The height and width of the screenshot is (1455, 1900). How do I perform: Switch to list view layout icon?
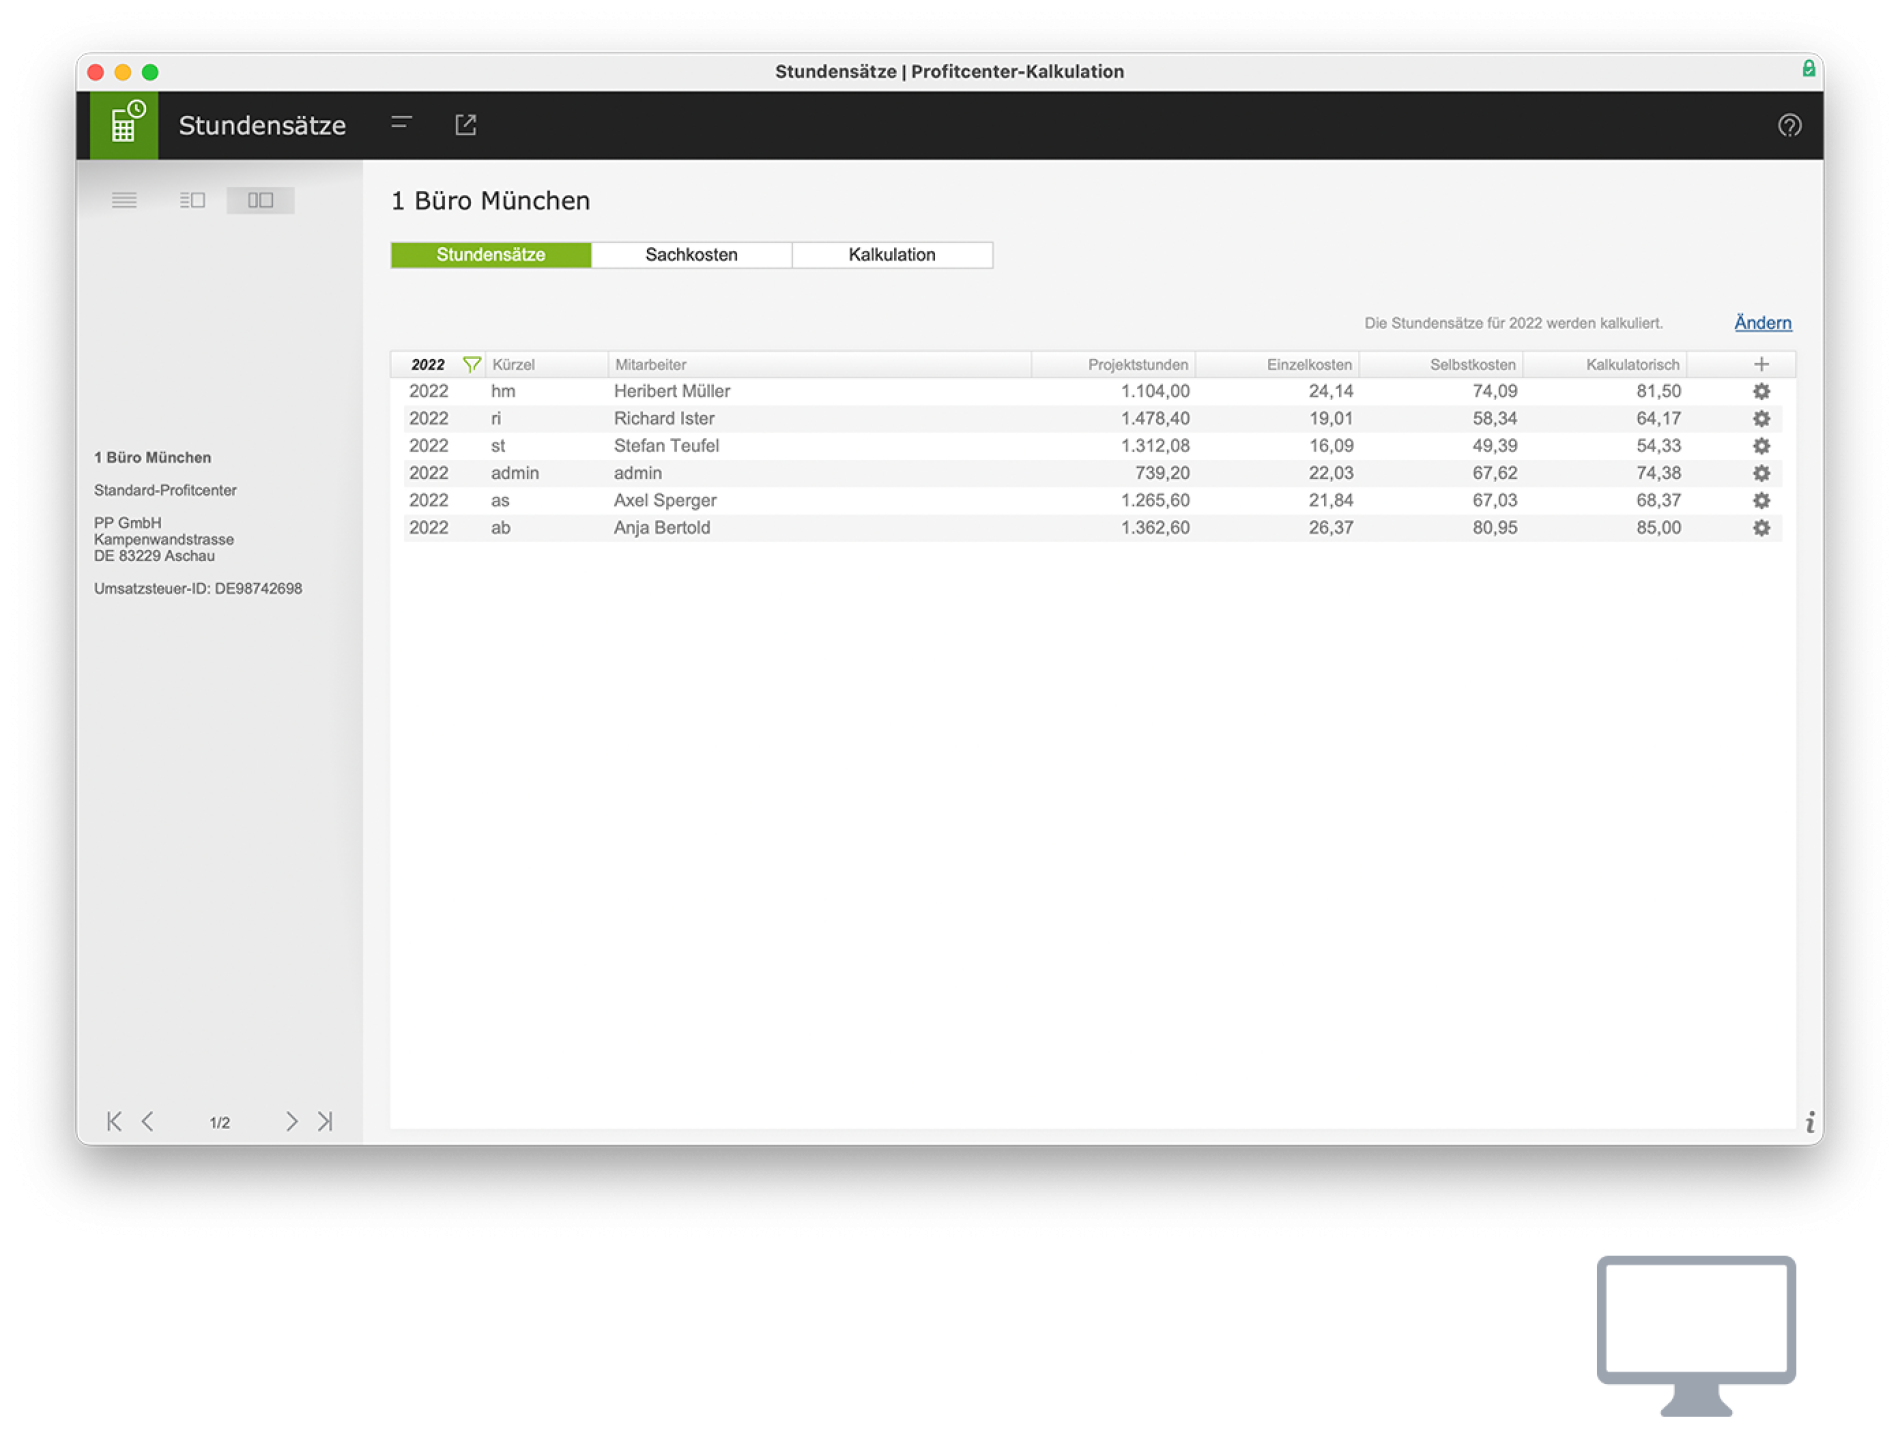(x=124, y=200)
